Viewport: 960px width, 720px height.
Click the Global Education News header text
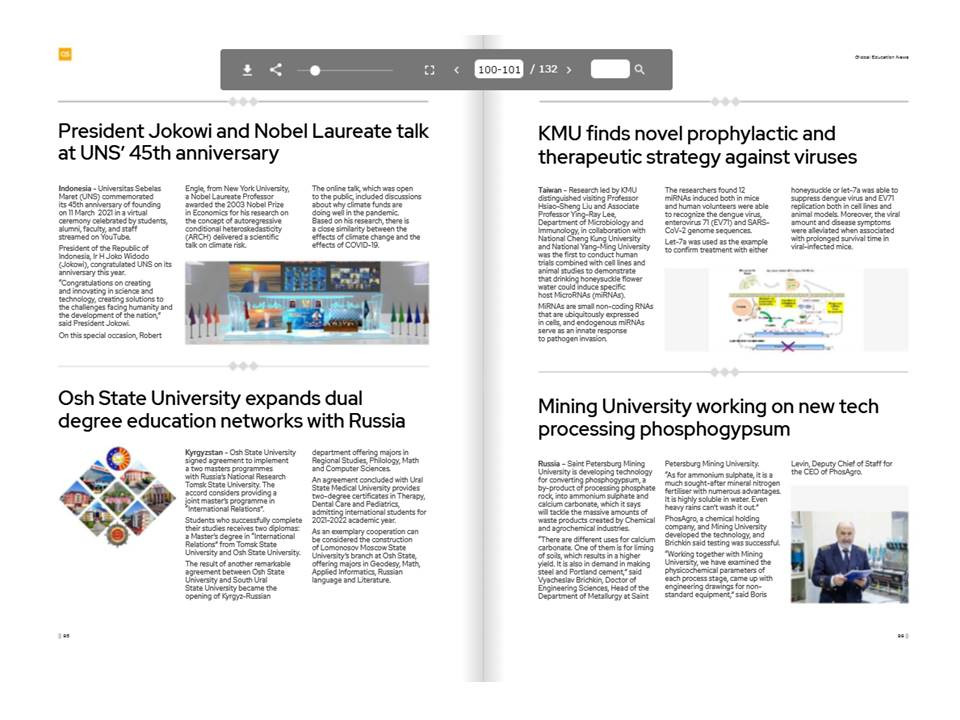point(881,57)
